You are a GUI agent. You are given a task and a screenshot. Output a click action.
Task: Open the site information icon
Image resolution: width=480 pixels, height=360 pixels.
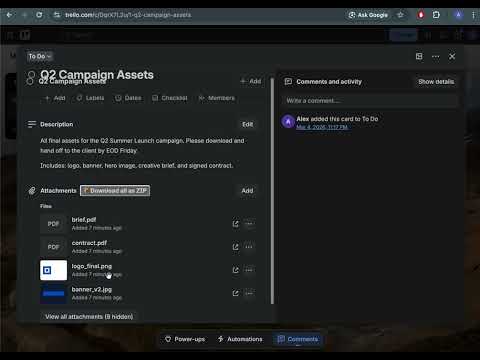57,15
